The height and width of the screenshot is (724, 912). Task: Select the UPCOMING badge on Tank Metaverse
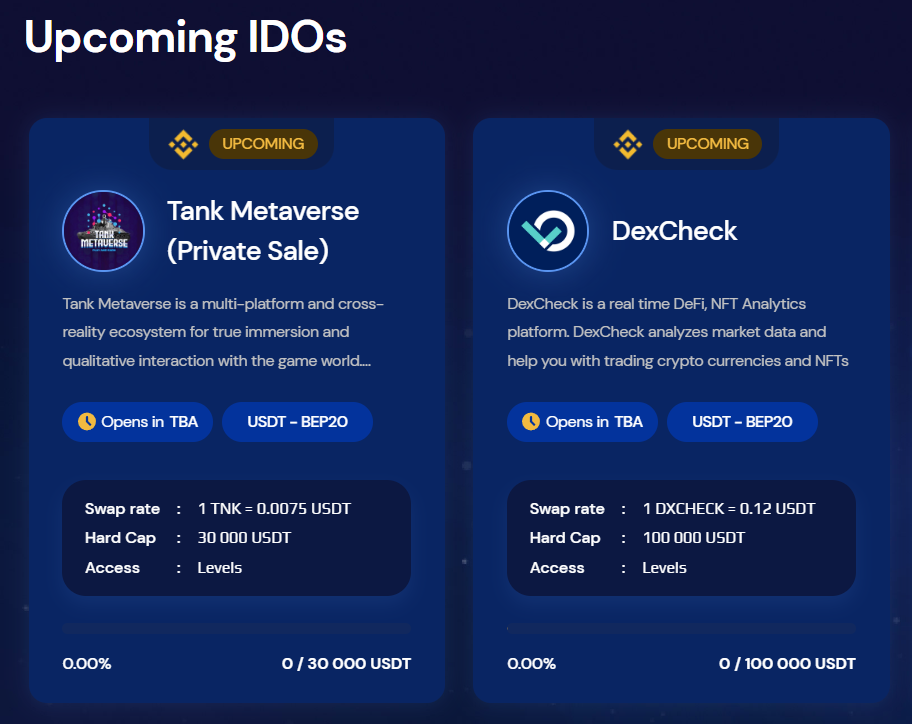pyautogui.click(x=263, y=144)
